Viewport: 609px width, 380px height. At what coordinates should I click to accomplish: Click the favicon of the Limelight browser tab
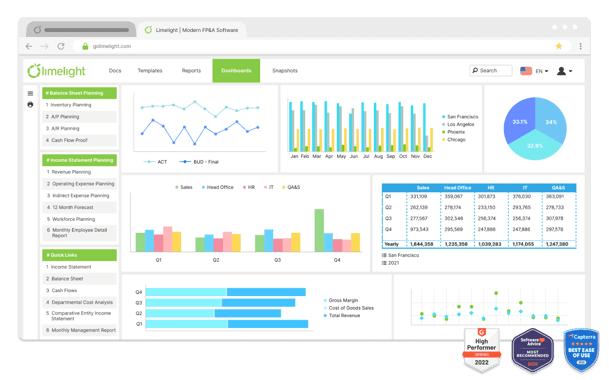coord(148,30)
